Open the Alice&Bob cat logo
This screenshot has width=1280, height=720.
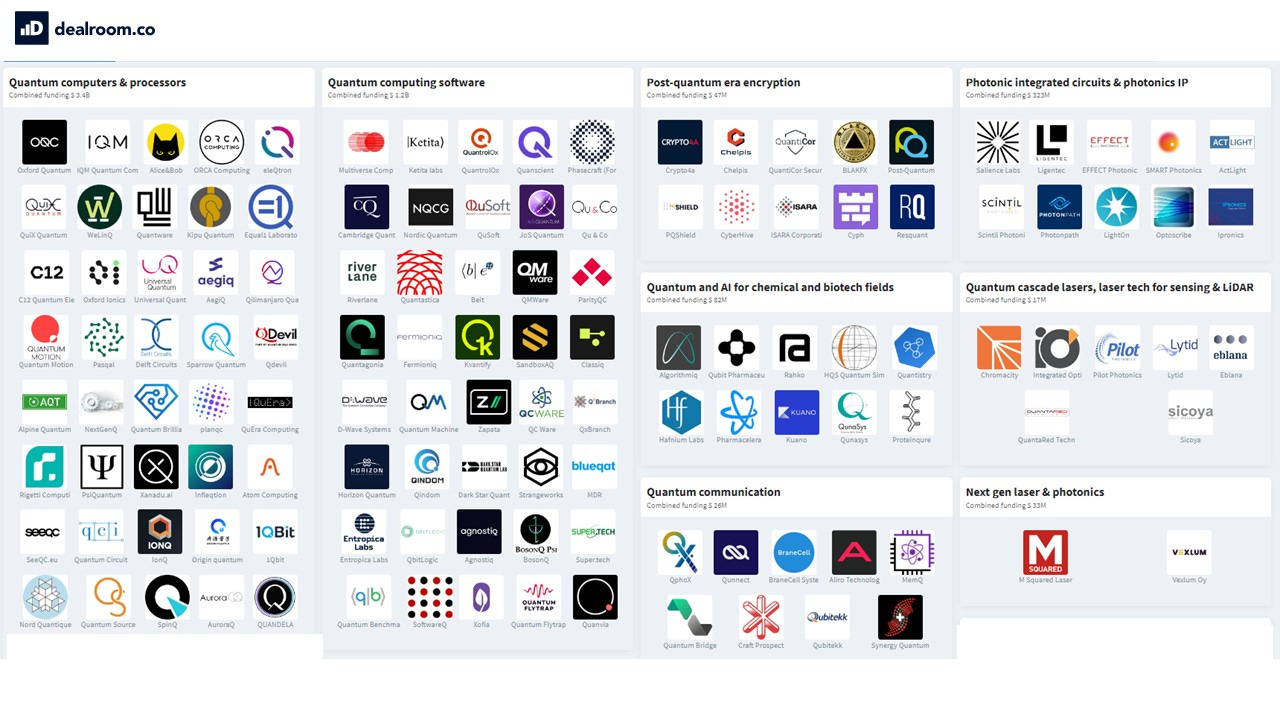[166, 142]
